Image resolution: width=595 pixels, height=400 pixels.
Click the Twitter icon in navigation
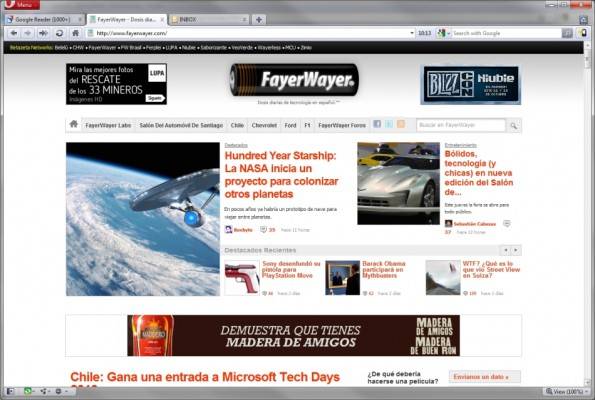pyautogui.click(x=389, y=124)
